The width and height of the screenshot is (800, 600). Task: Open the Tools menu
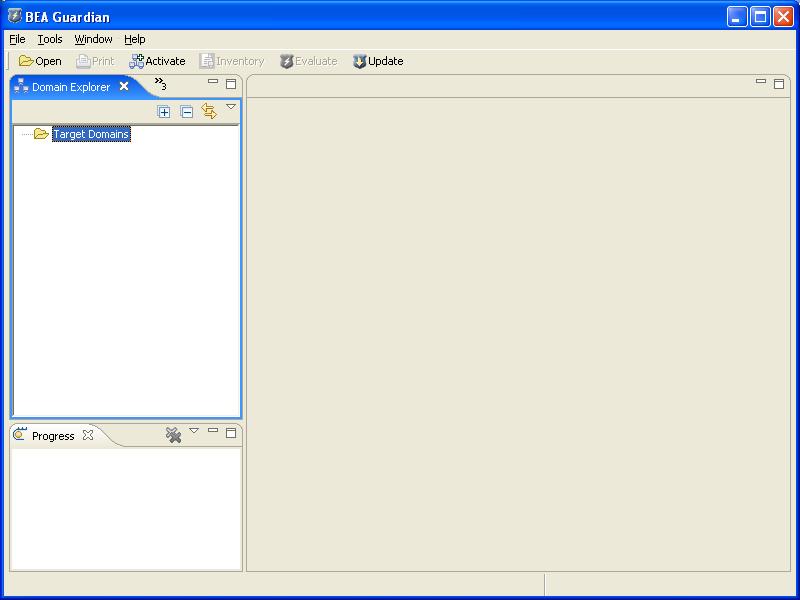[x=50, y=39]
